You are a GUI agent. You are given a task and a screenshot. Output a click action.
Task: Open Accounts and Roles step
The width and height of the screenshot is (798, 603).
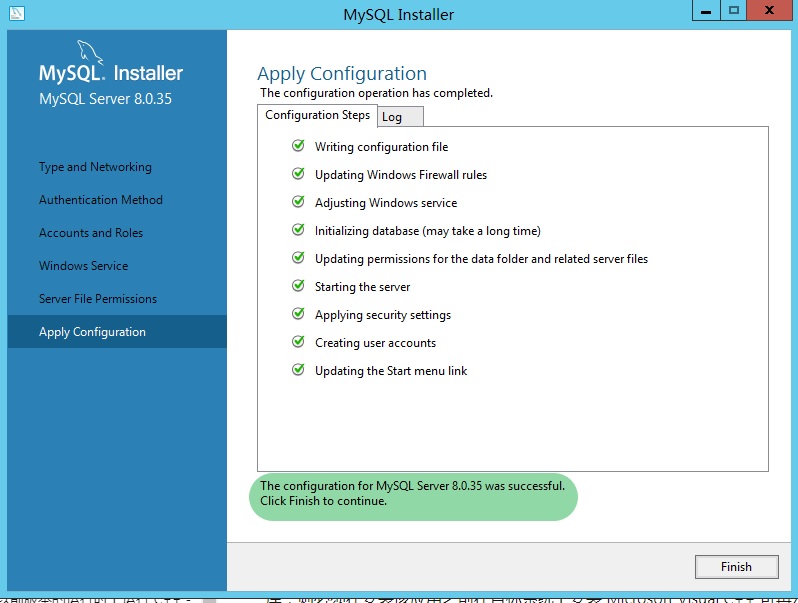tap(91, 233)
